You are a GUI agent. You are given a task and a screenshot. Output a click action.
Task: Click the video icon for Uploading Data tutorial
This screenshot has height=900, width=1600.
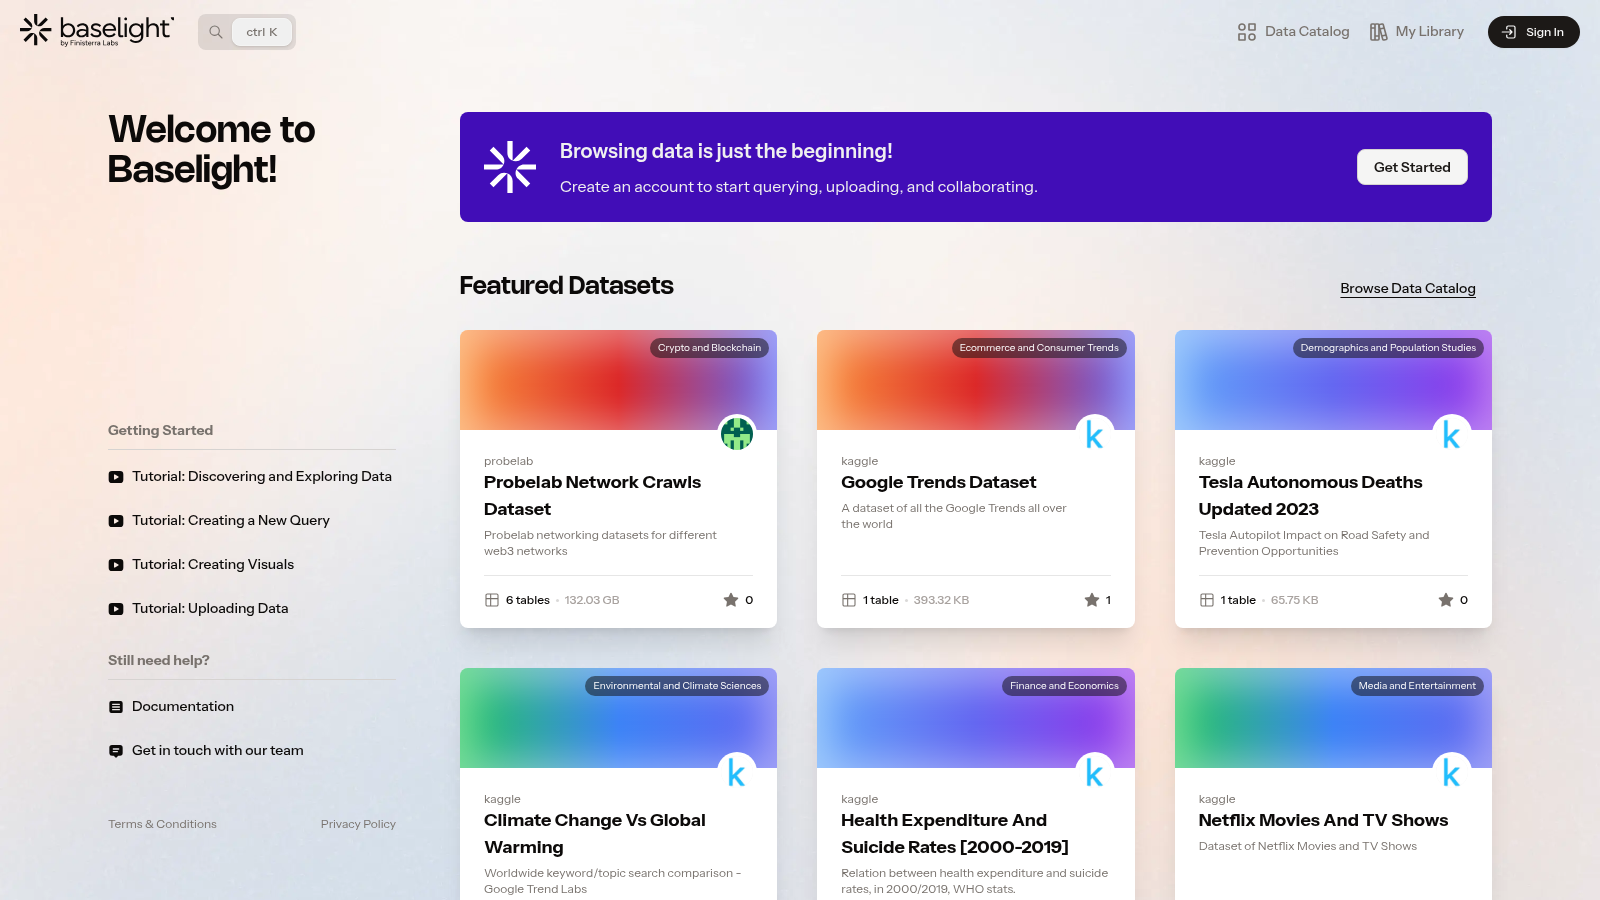pyautogui.click(x=116, y=609)
